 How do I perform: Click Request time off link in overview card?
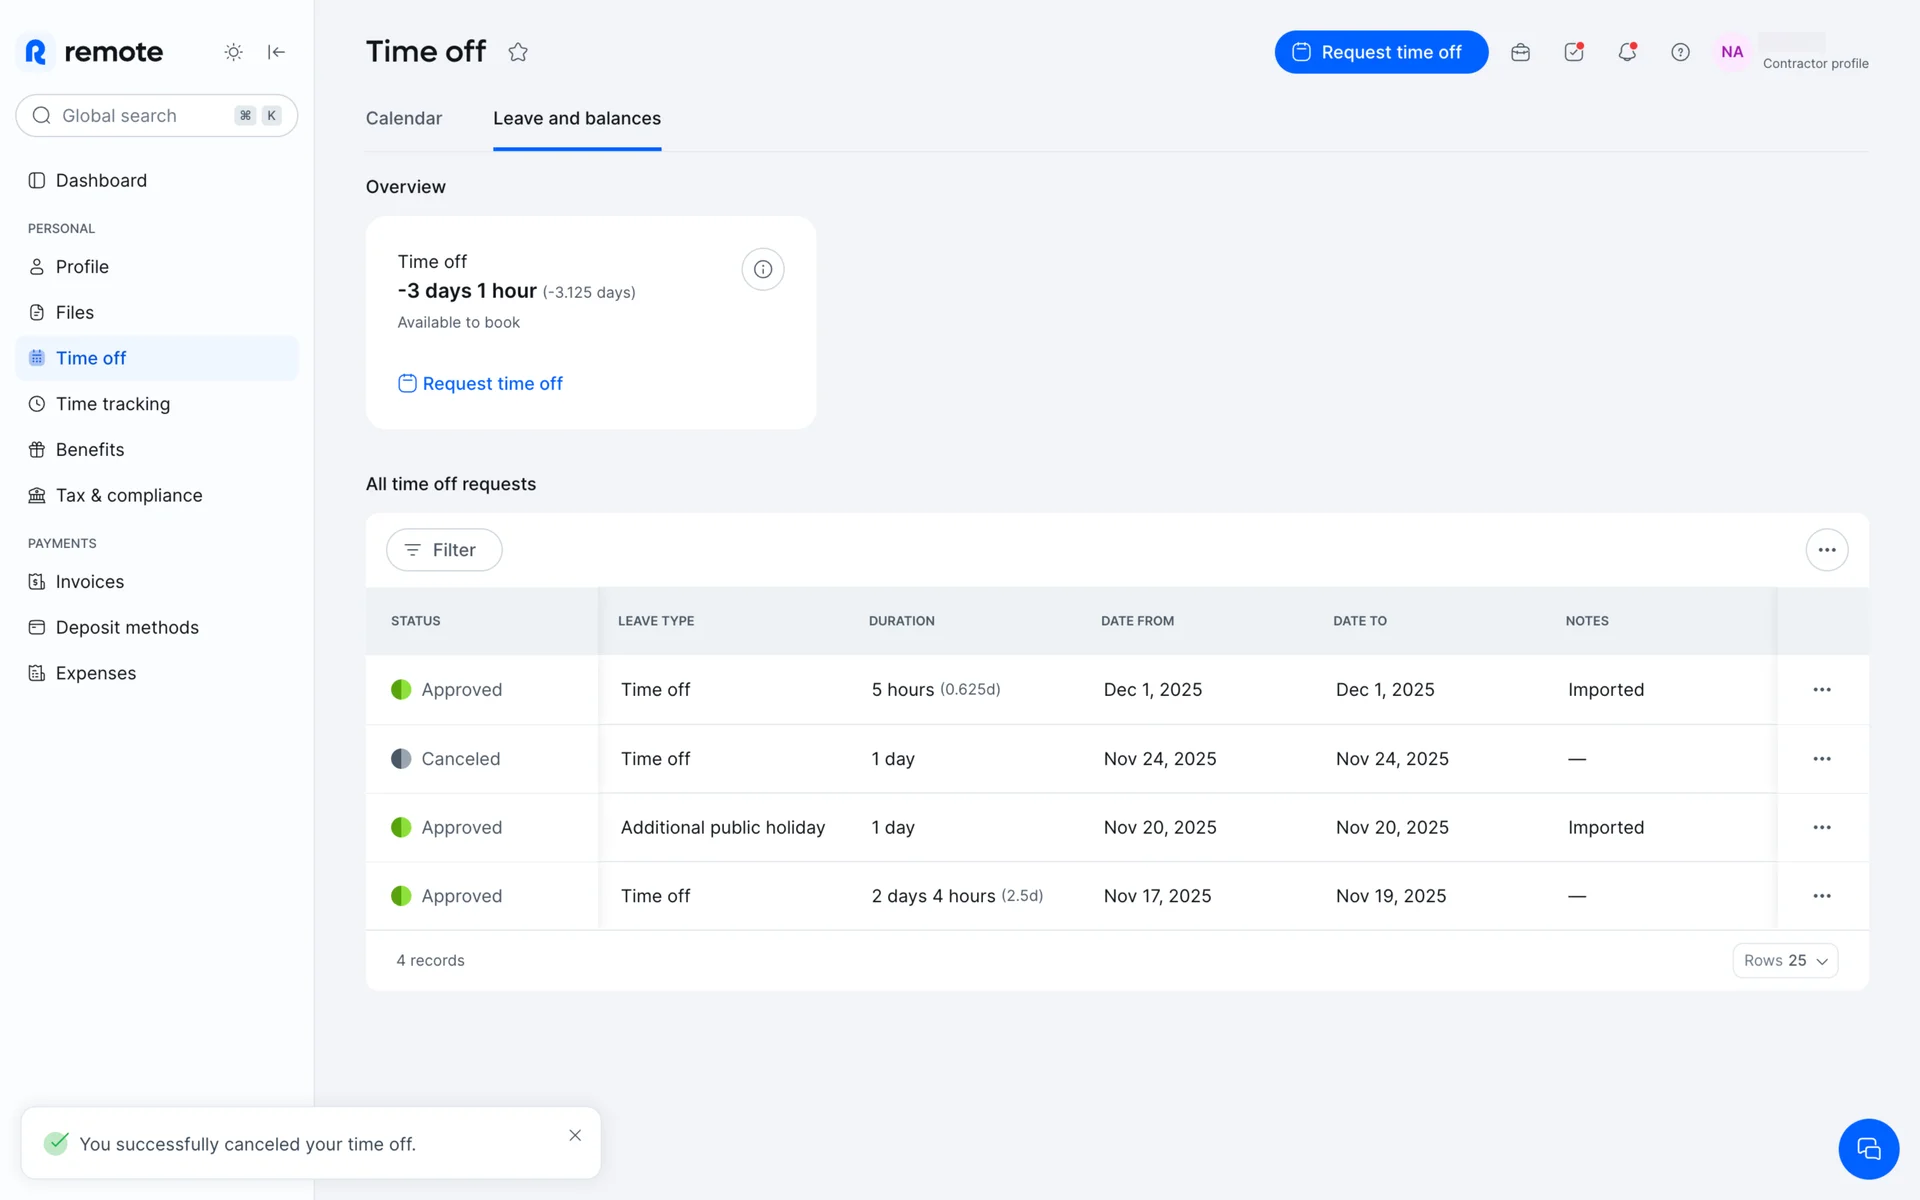coord(481,384)
